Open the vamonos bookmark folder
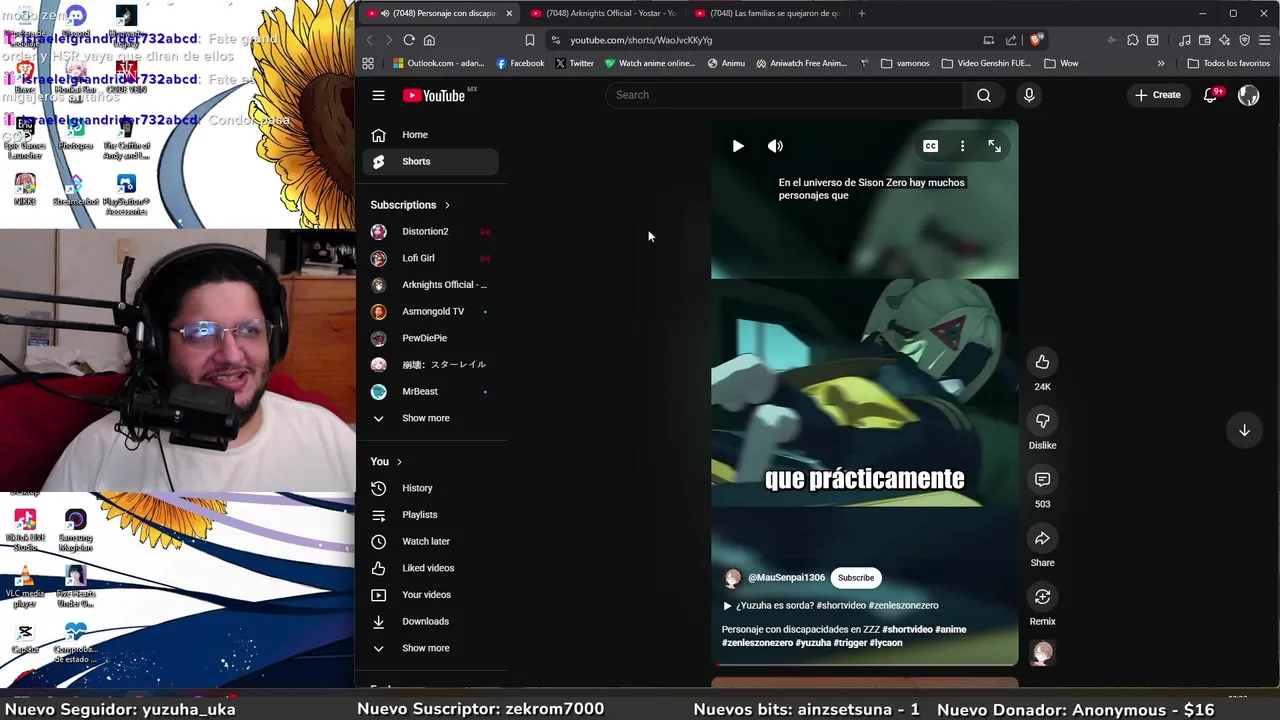This screenshot has width=1280, height=720. point(904,63)
